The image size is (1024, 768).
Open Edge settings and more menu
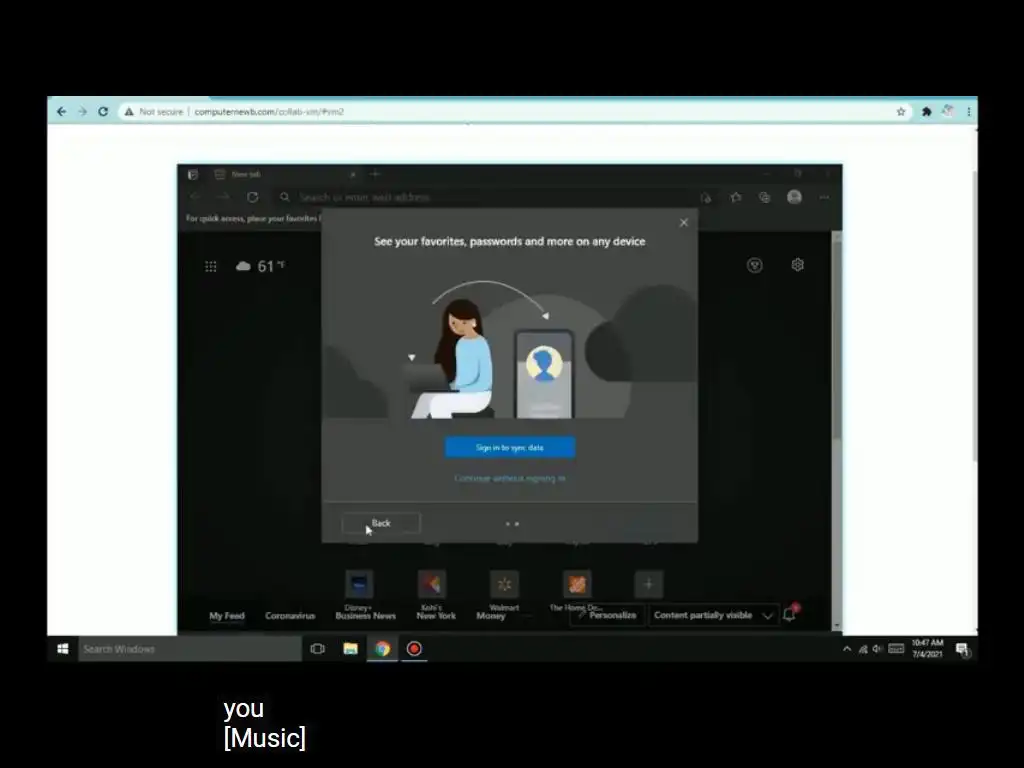point(824,197)
